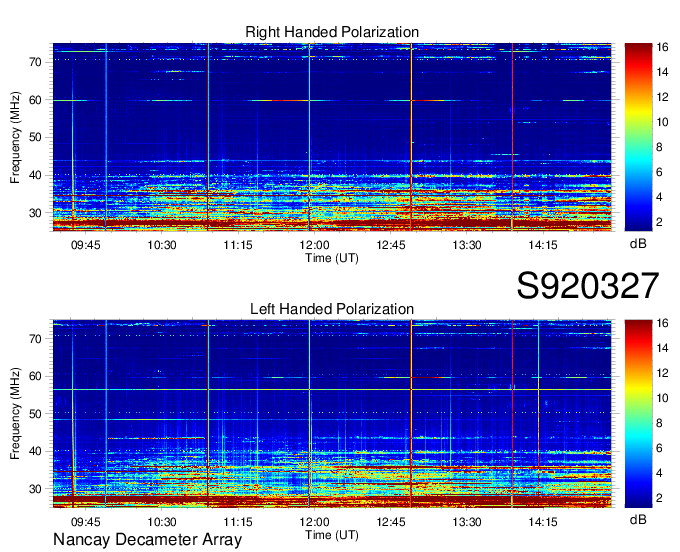Click the S920327 observation label
The height and width of the screenshot is (552, 680).
click(x=588, y=286)
